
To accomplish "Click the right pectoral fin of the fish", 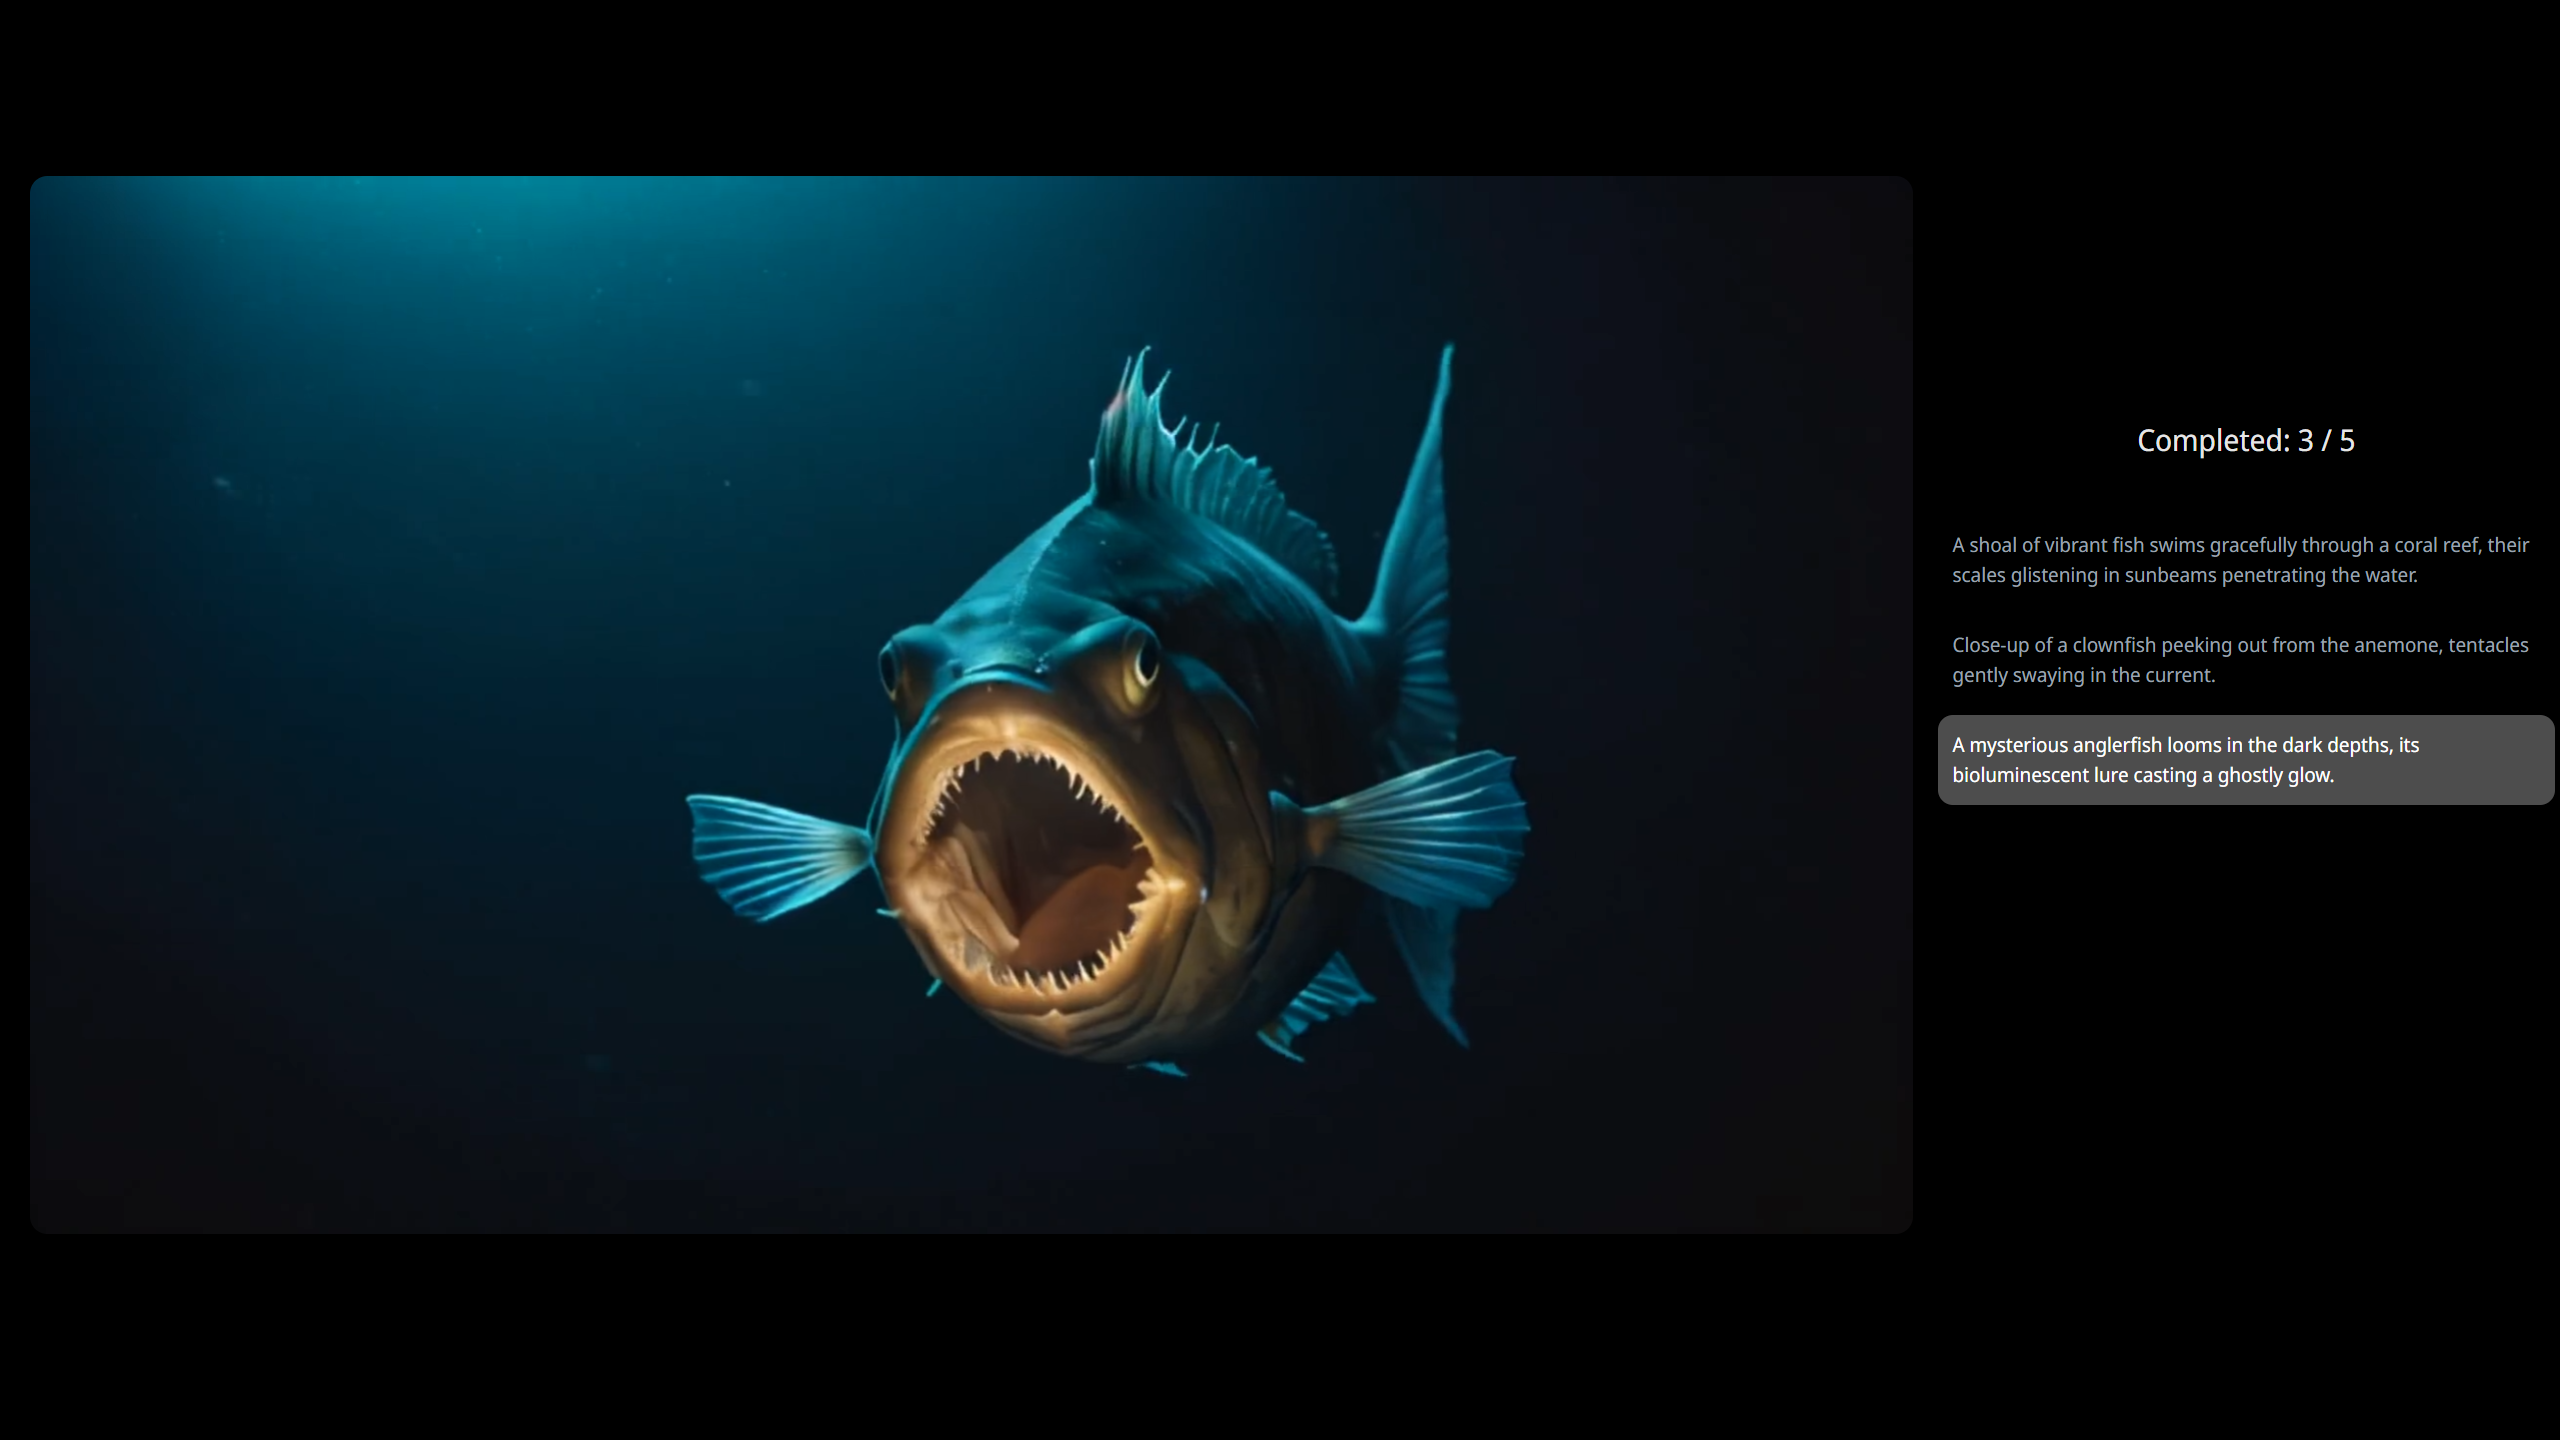I will click(1430, 830).
